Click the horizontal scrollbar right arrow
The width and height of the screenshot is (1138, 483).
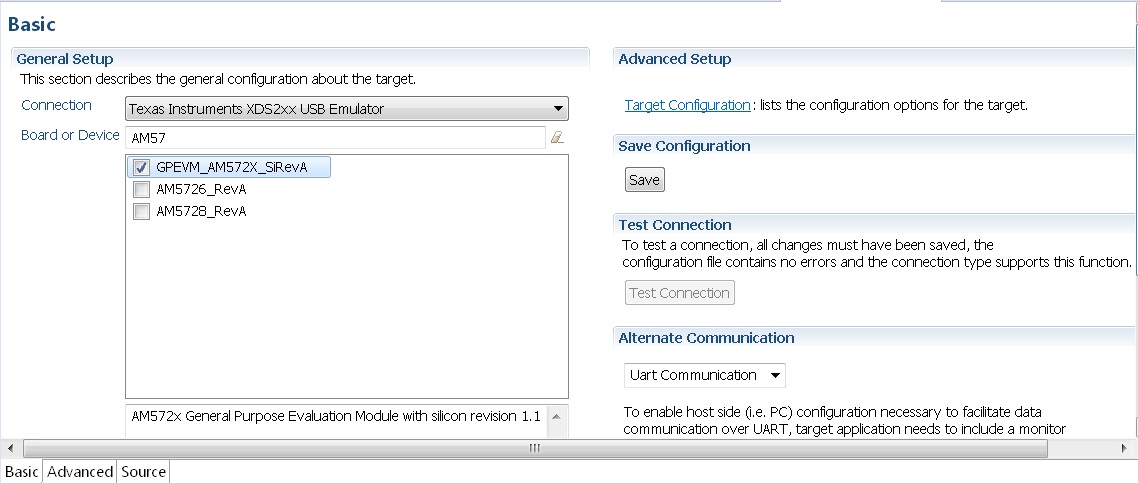[1127, 449]
